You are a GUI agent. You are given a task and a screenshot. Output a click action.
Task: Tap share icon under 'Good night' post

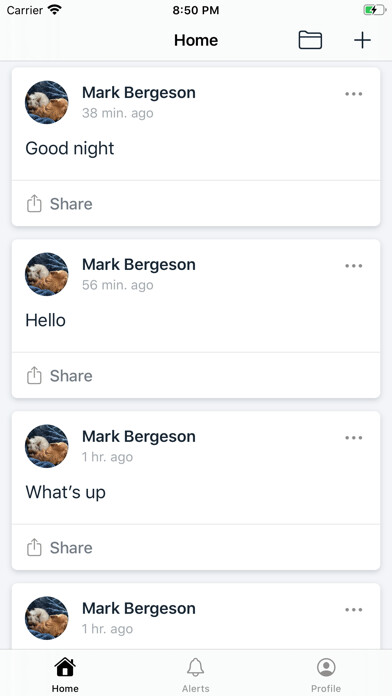pos(34,204)
